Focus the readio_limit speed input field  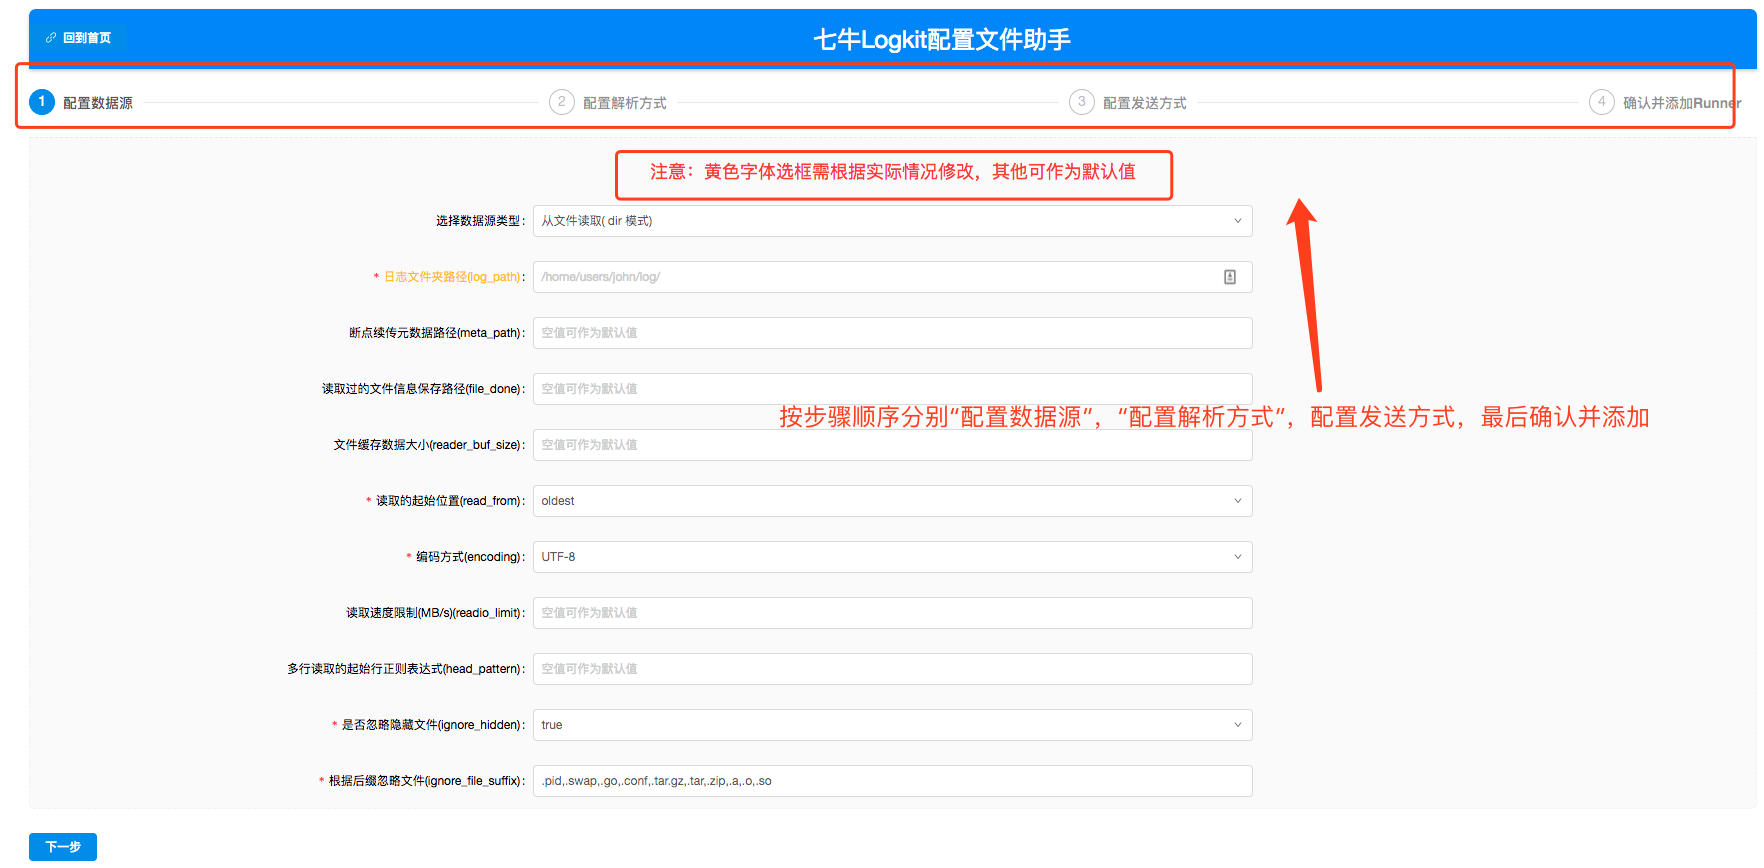pos(892,613)
